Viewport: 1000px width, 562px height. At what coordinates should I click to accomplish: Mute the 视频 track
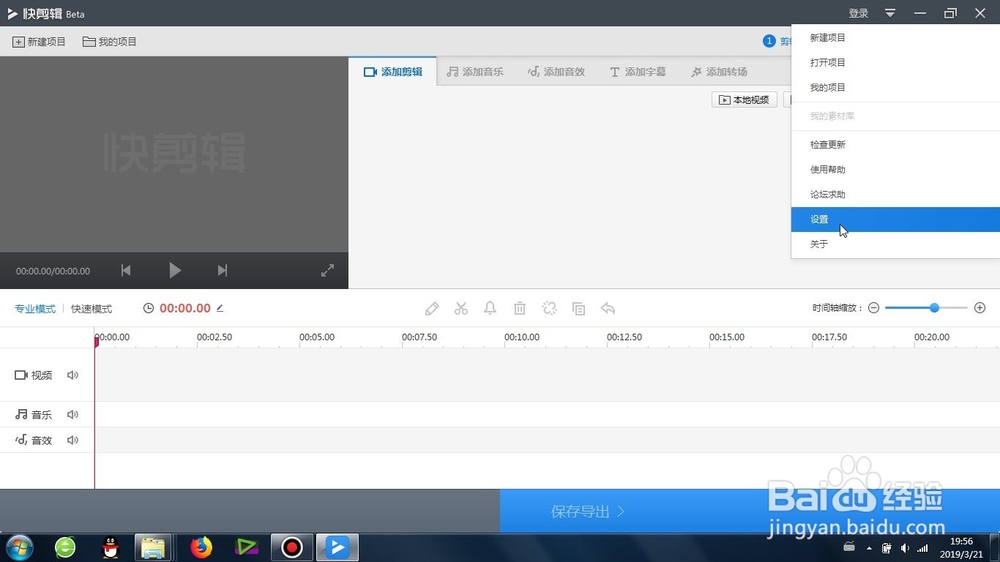tap(73, 375)
